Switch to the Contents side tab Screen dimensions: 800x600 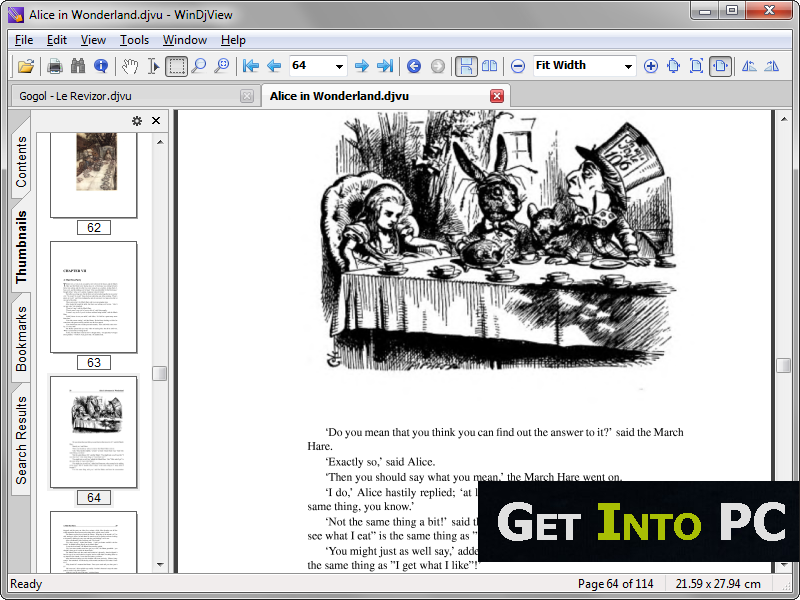tap(21, 162)
